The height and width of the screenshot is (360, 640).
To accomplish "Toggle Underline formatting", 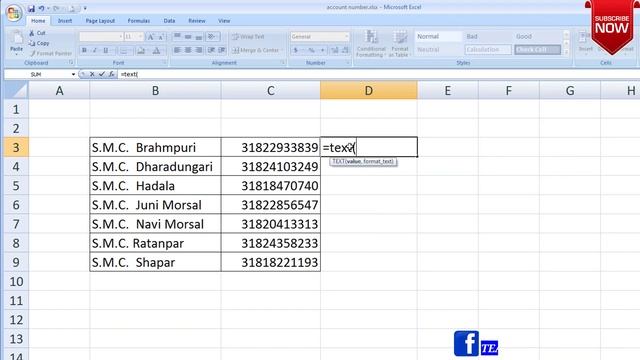I will tap(106, 51).
